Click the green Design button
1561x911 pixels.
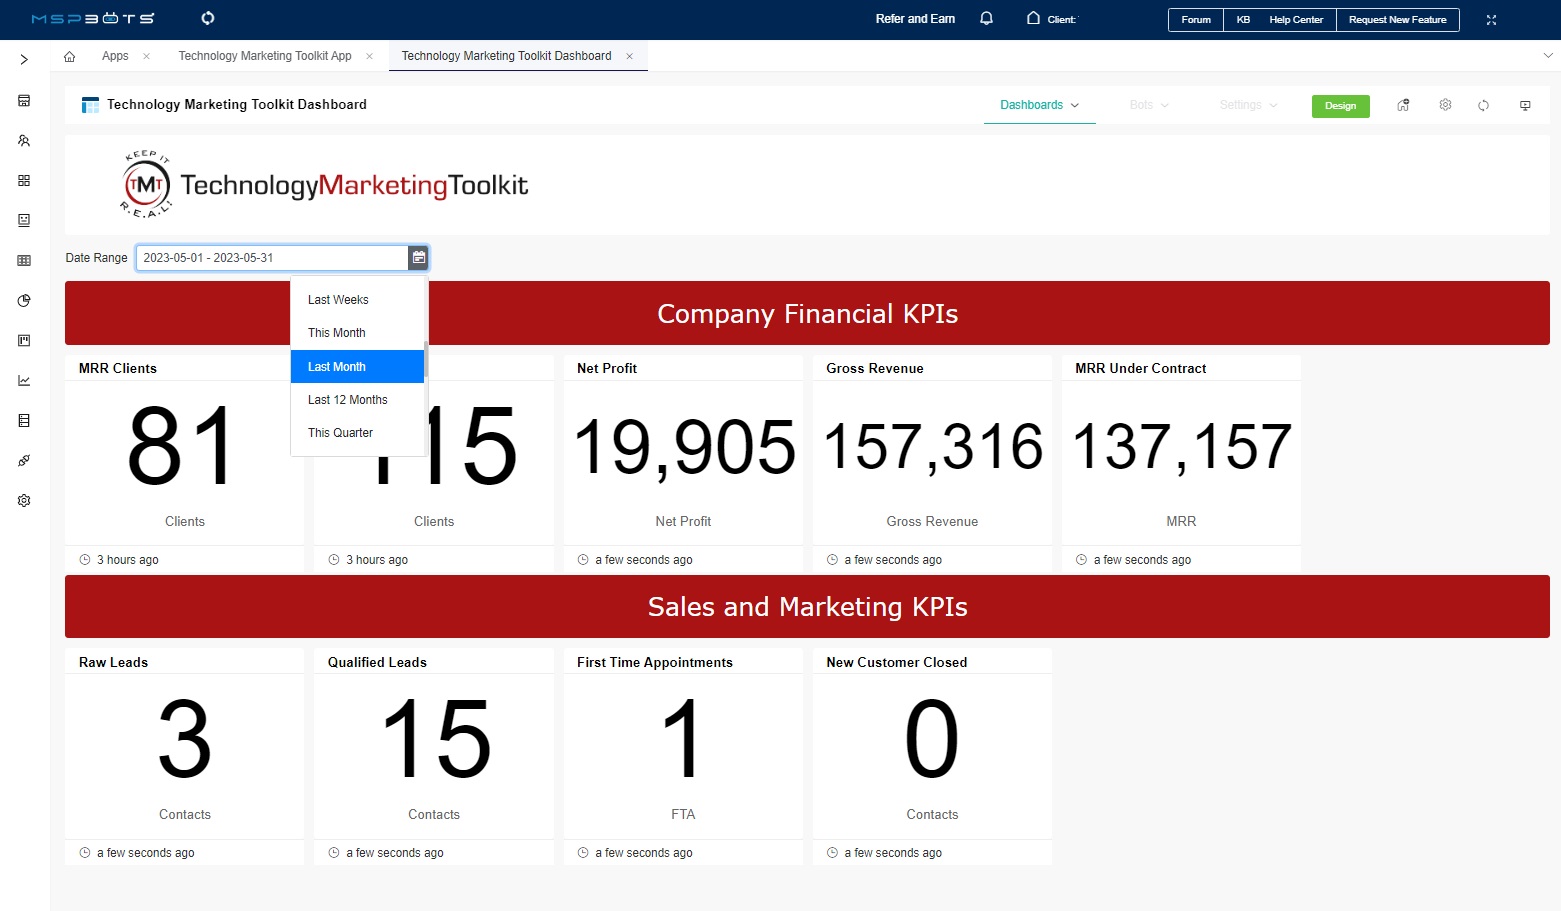click(1341, 106)
